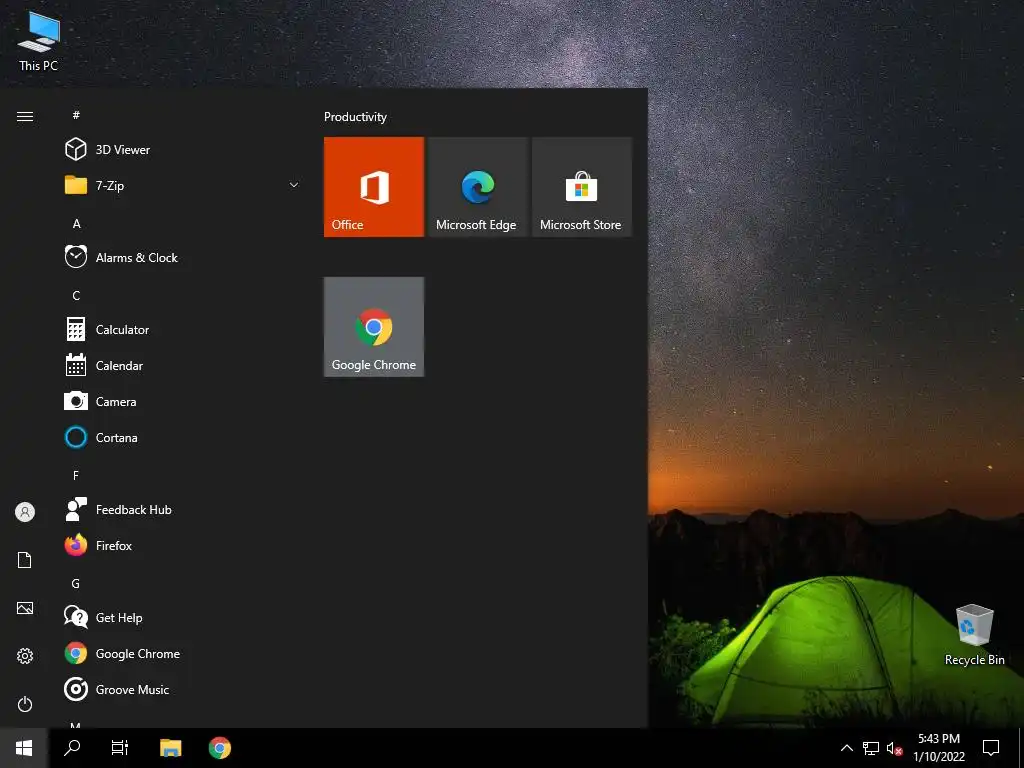Launch Chrome from the taskbar
Image resolution: width=1024 pixels, height=768 pixels.
[x=219, y=748]
